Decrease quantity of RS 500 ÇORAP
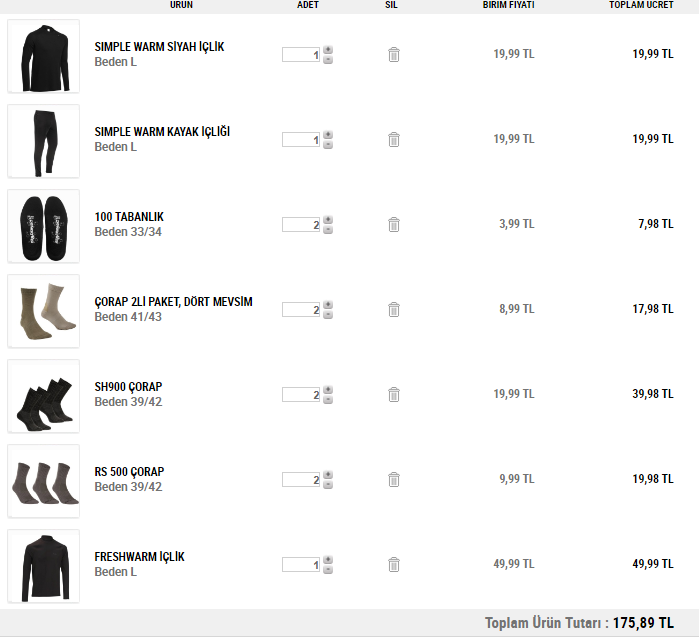Viewport: 699px width, 637px height. pyautogui.click(x=328, y=485)
